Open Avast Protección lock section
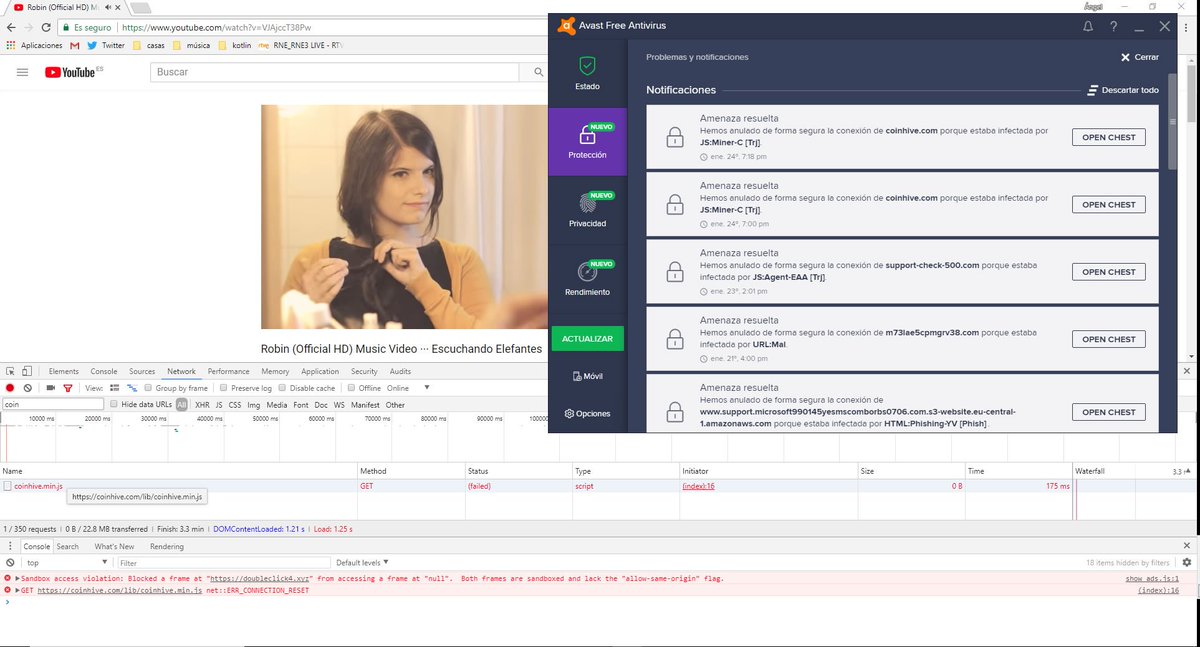This screenshot has height=647, width=1200. coord(587,141)
